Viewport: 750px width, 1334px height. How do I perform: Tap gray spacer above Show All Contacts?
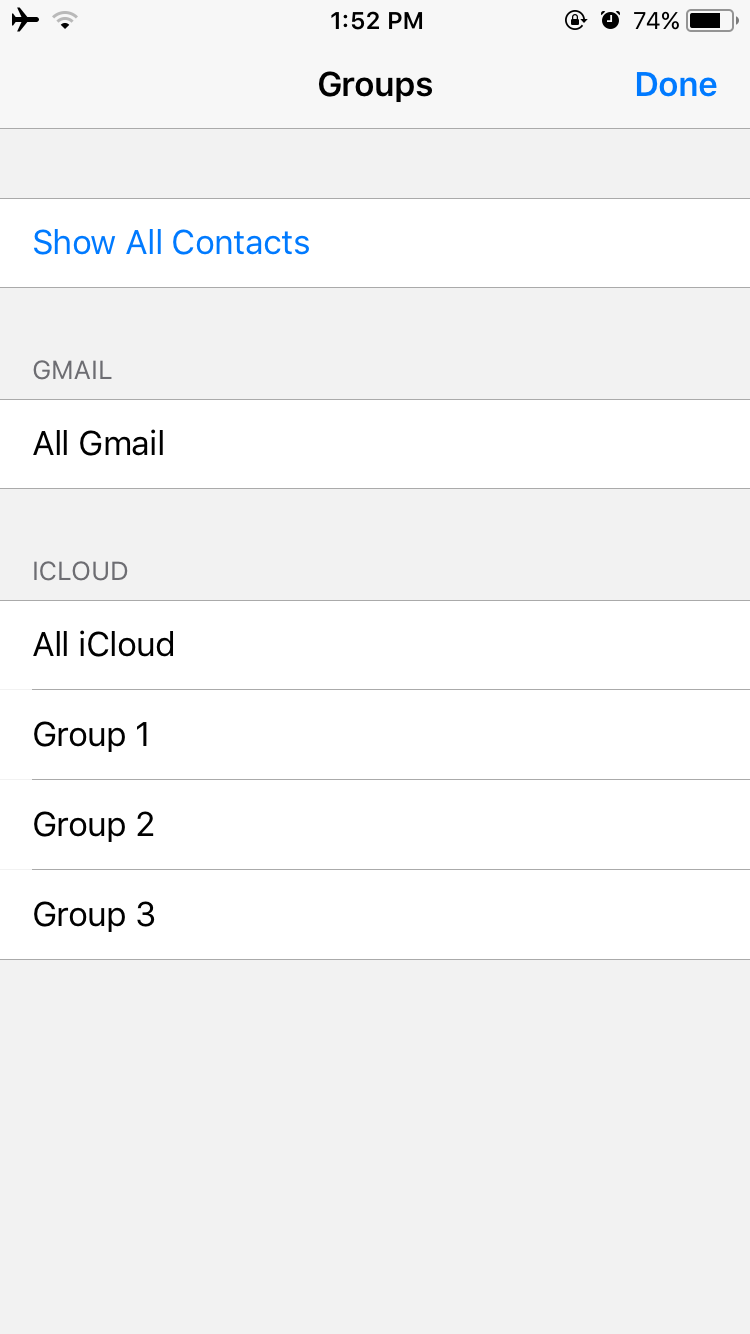(x=375, y=164)
